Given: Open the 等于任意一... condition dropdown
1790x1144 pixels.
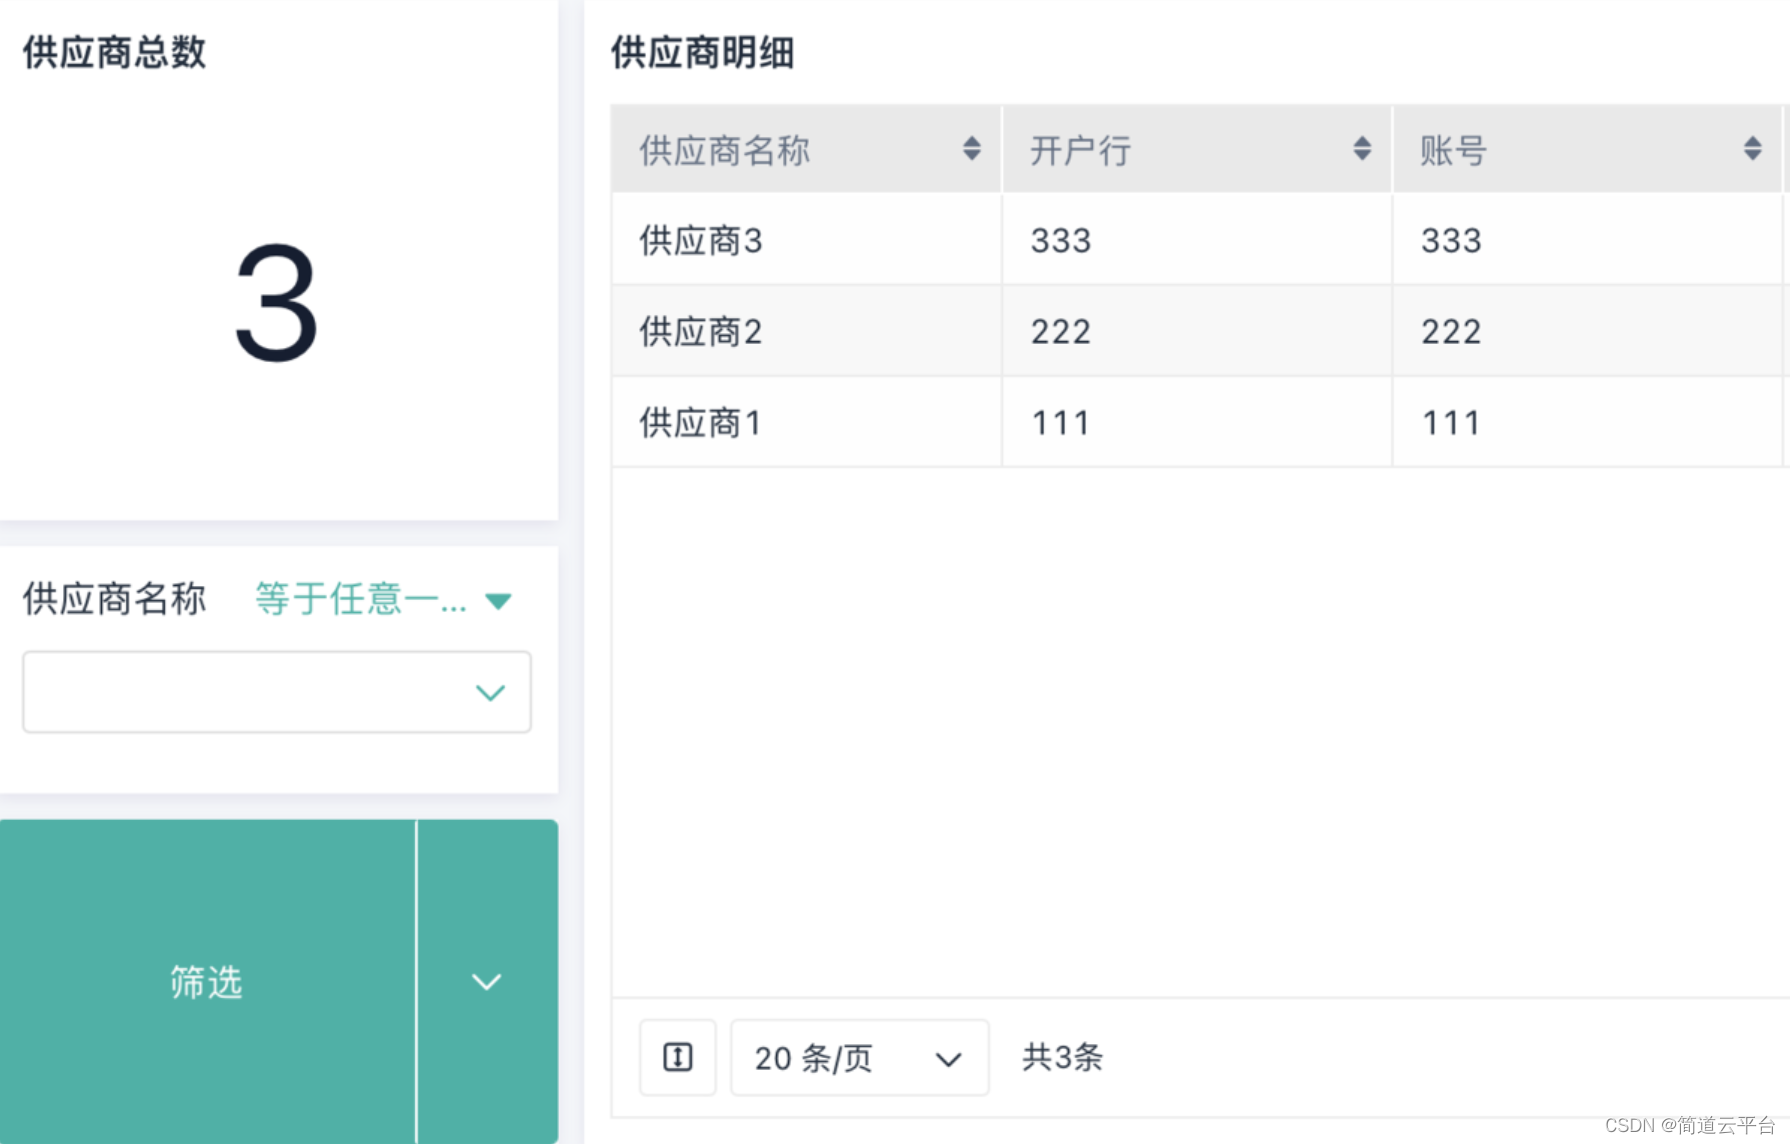Looking at the screenshot, I should point(383,599).
